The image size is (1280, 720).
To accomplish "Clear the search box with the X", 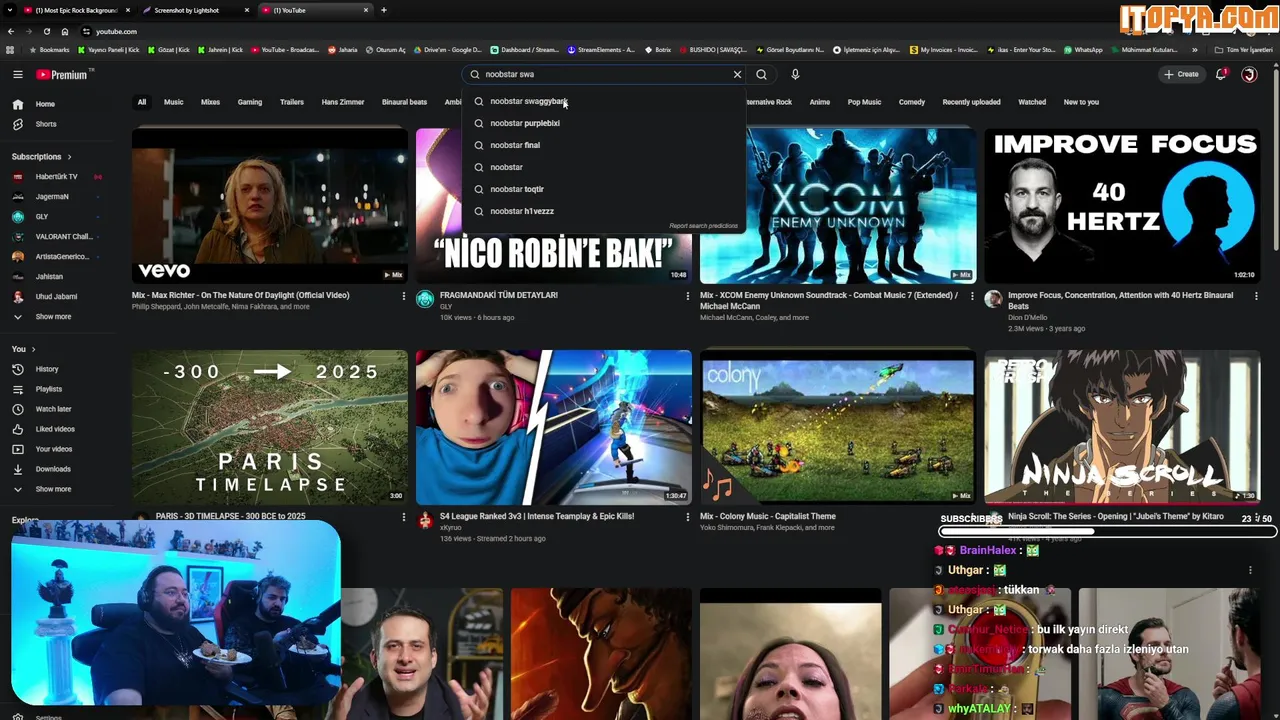I will [x=737, y=74].
